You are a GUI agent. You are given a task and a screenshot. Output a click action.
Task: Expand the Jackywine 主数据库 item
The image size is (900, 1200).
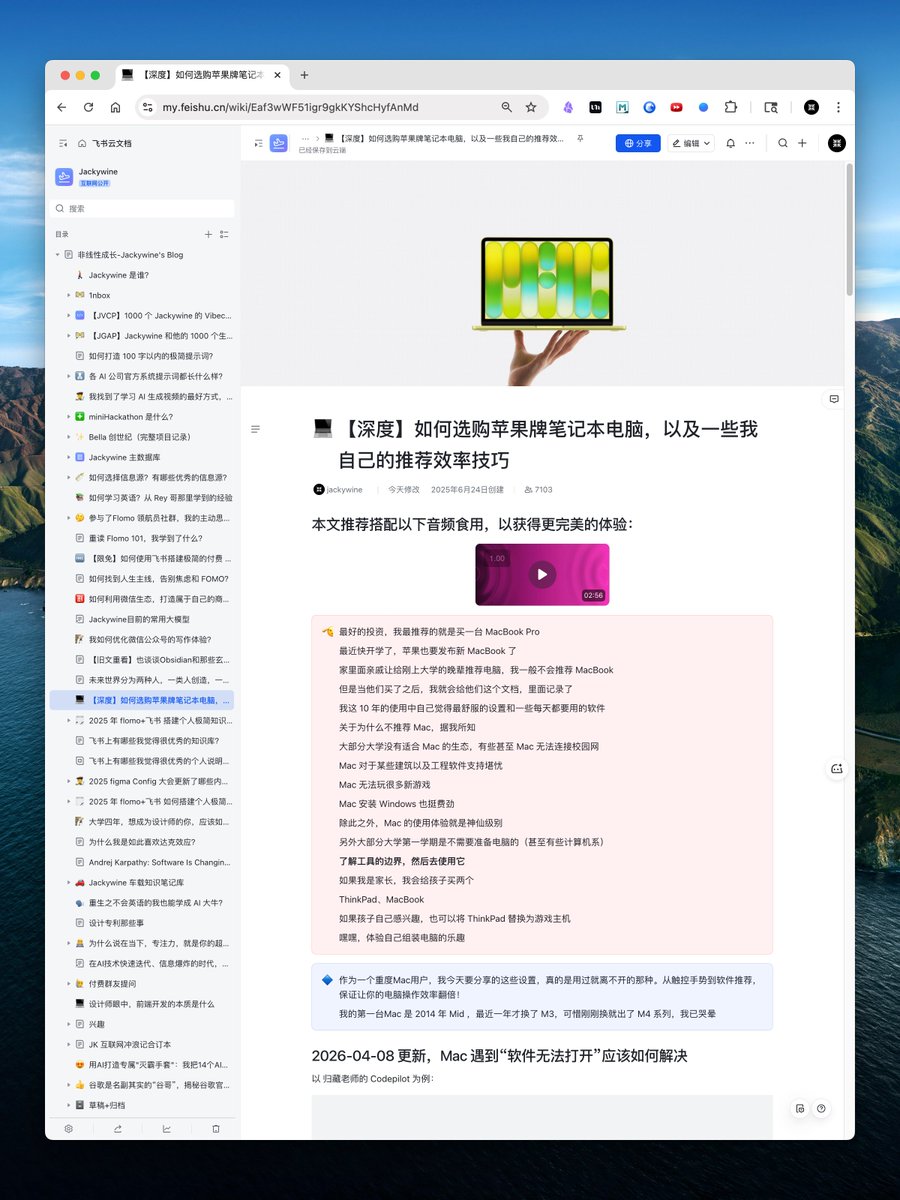[69, 457]
